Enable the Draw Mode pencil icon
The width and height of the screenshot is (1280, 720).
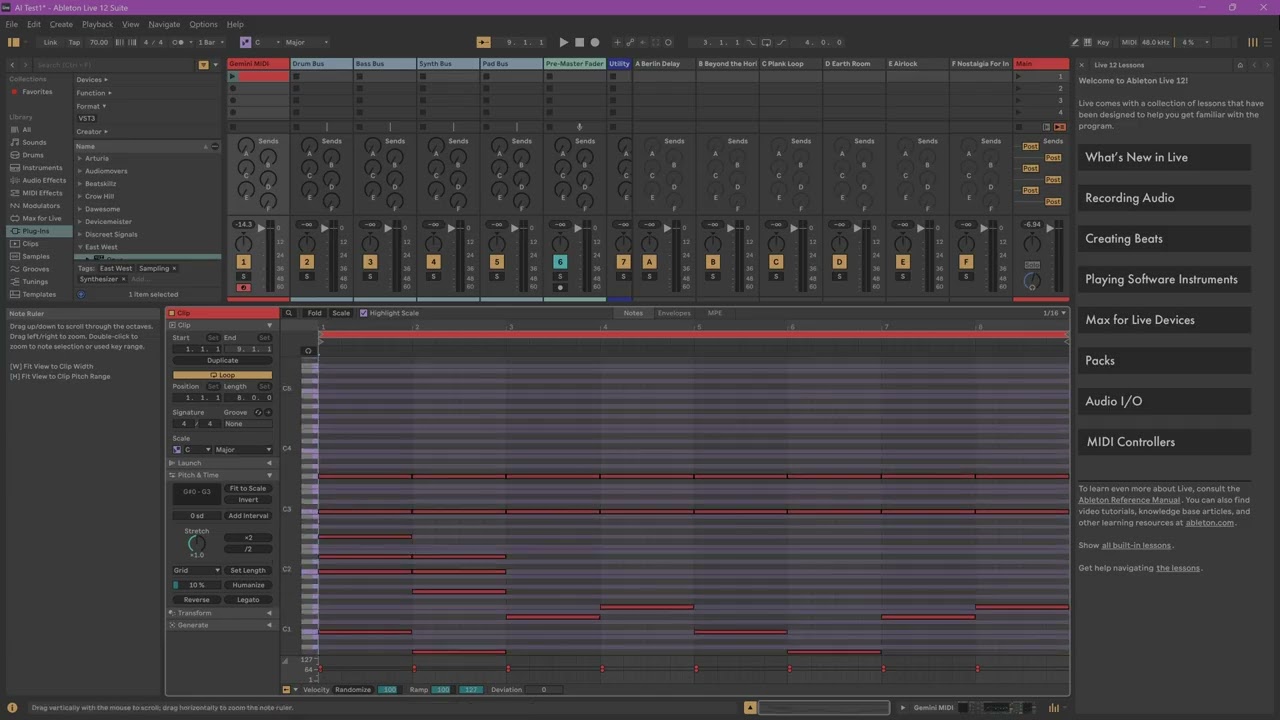tap(1075, 42)
